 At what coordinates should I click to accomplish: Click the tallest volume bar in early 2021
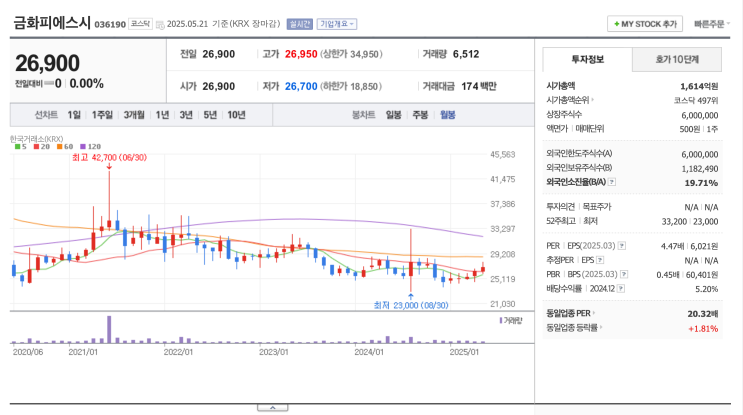(x=109, y=329)
